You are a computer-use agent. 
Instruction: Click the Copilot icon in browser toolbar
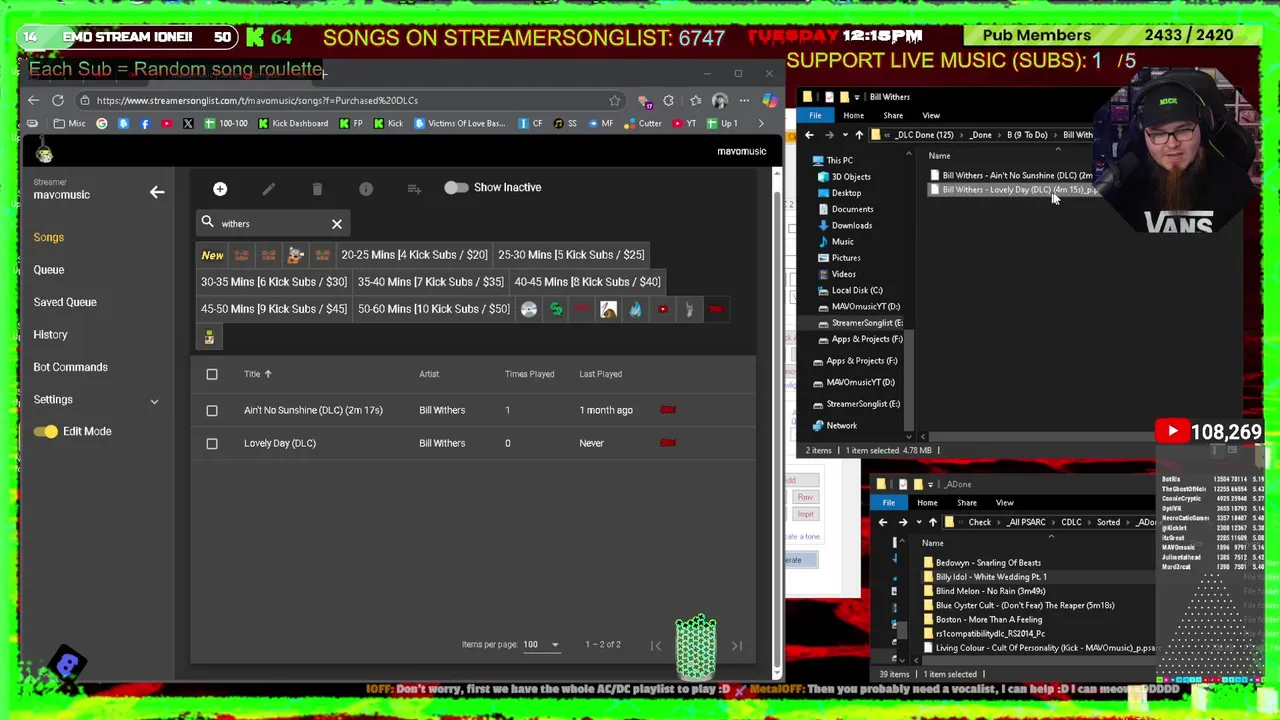click(769, 100)
